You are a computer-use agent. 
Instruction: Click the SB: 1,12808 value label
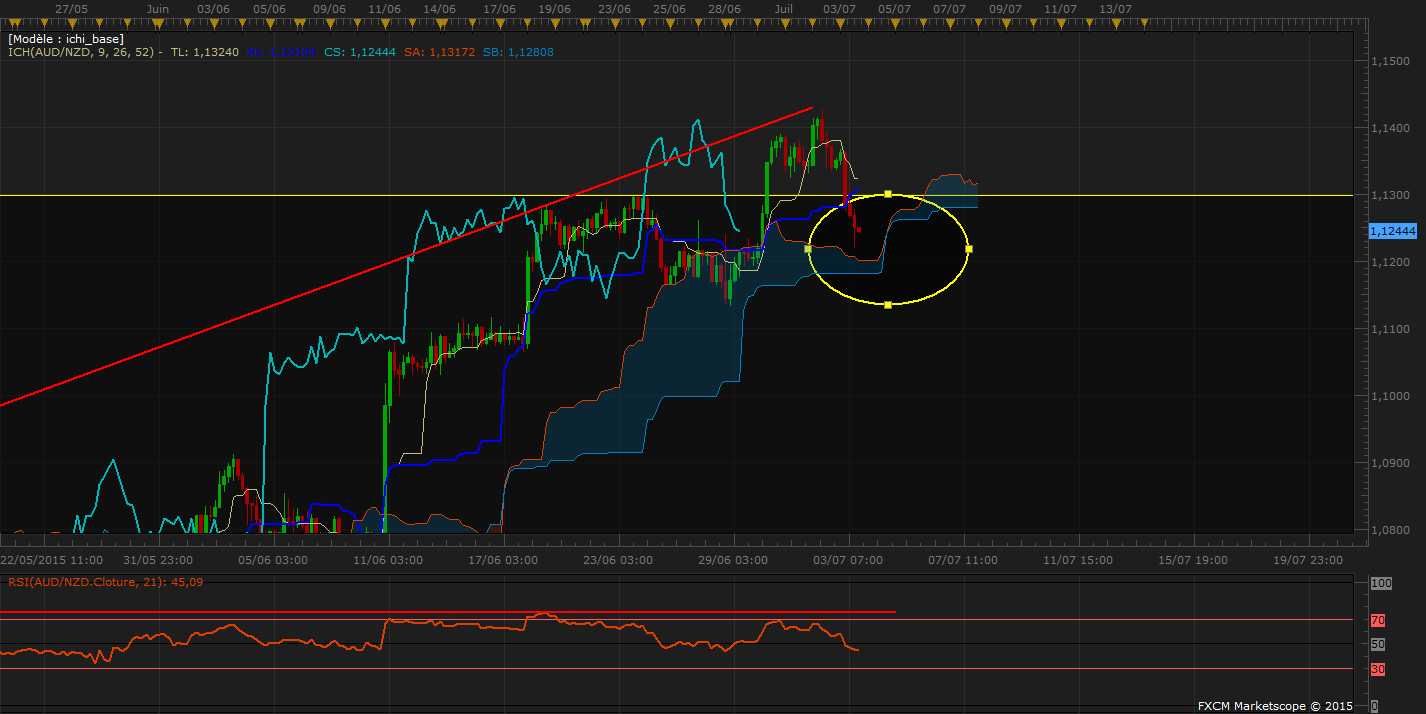(518, 51)
